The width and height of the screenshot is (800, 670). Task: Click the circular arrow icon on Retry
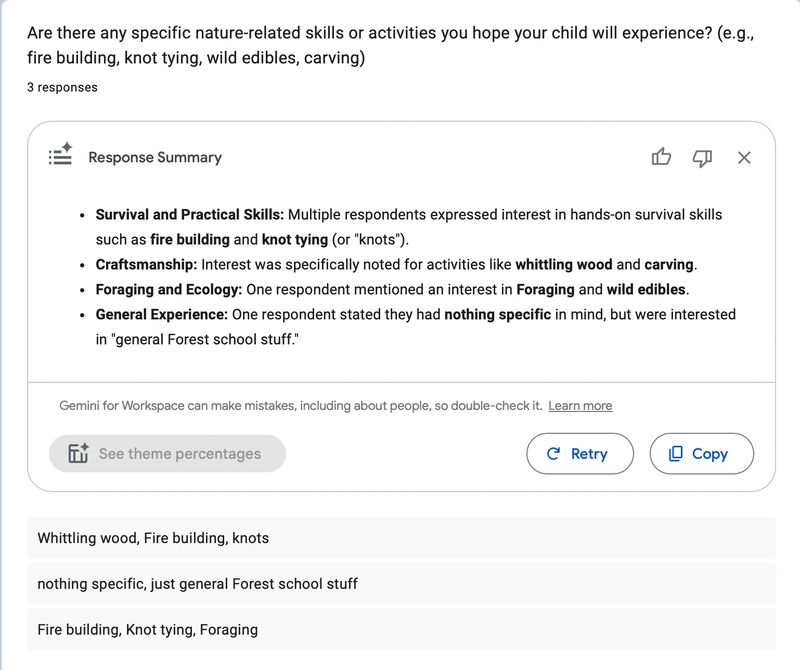tap(553, 454)
